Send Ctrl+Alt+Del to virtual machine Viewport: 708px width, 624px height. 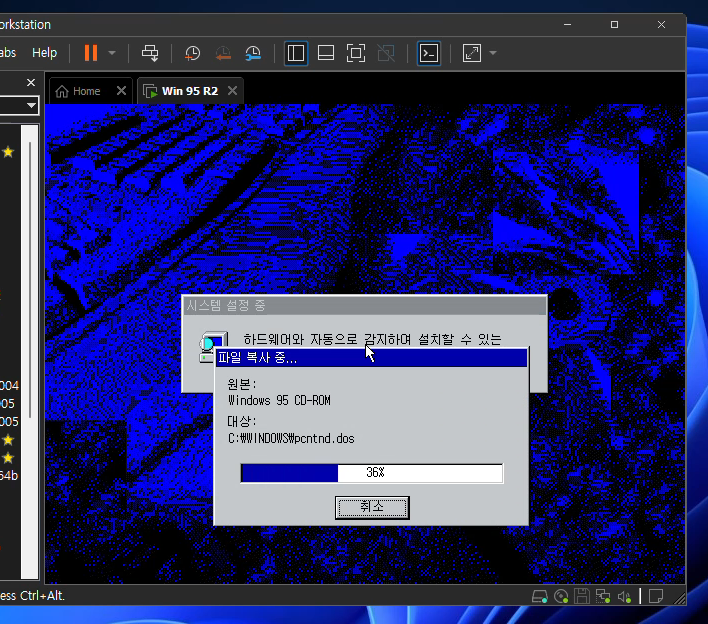coord(150,53)
